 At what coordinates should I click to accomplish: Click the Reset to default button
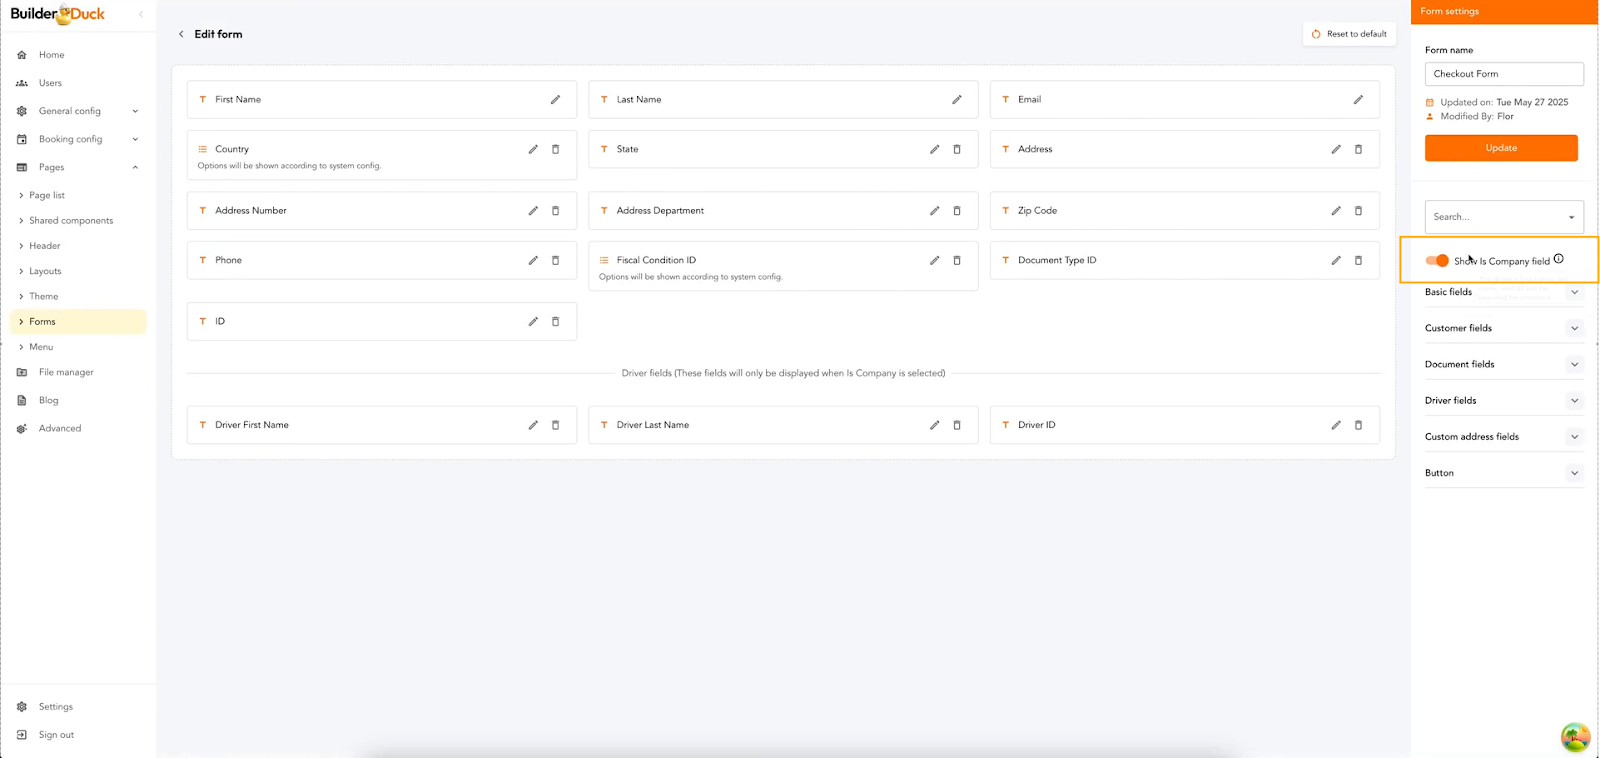1349,34
